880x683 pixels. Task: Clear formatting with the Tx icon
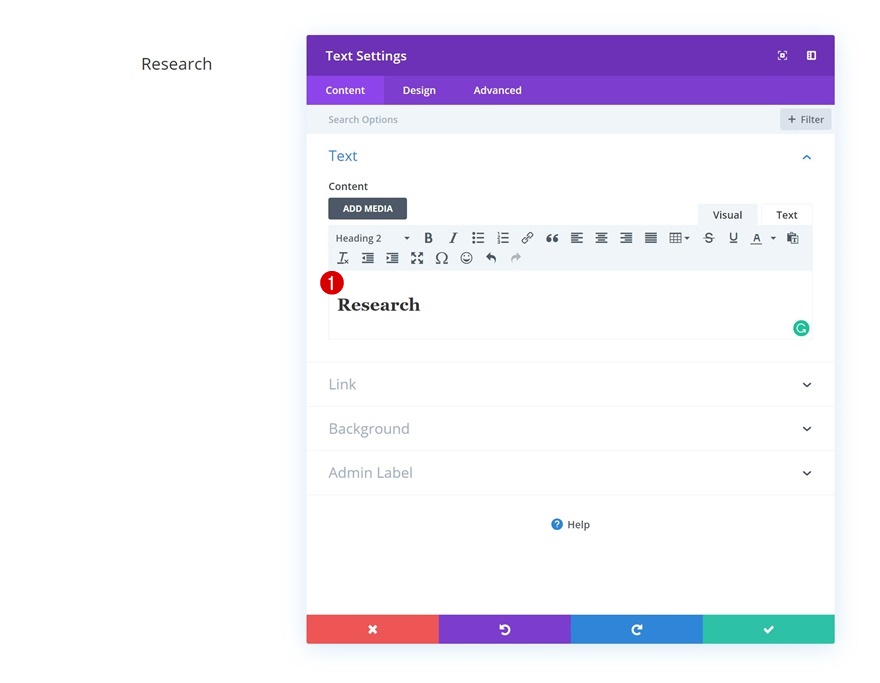(343, 258)
